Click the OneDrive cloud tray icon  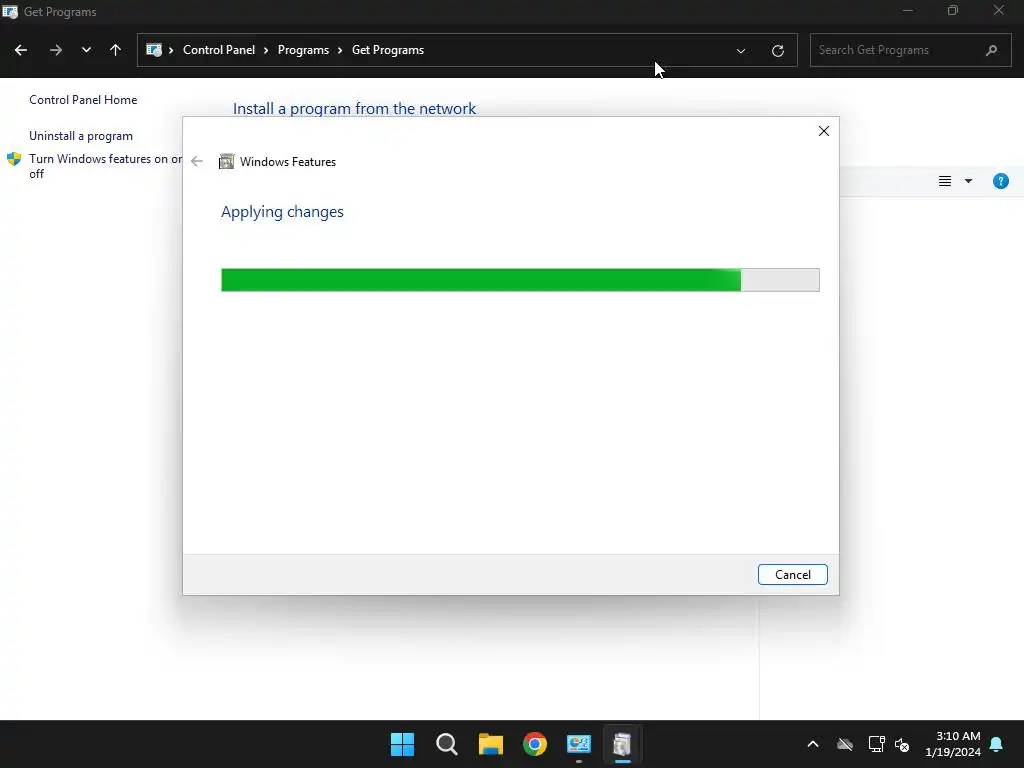click(844, 744)
